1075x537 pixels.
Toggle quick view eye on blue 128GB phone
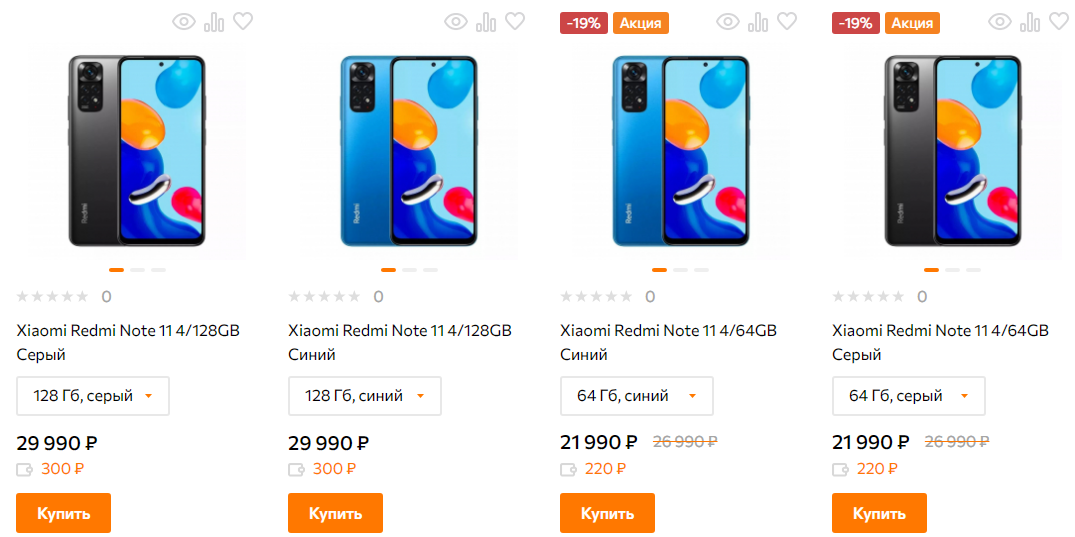click(x=456, y=22)
